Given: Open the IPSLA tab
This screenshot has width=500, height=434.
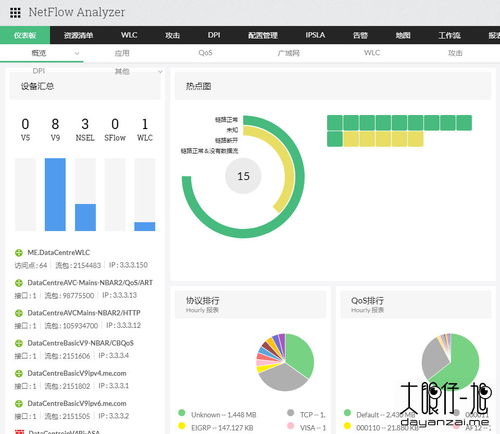Looking at the screenshot, I should pyautogui.click(x=315, y=35).
